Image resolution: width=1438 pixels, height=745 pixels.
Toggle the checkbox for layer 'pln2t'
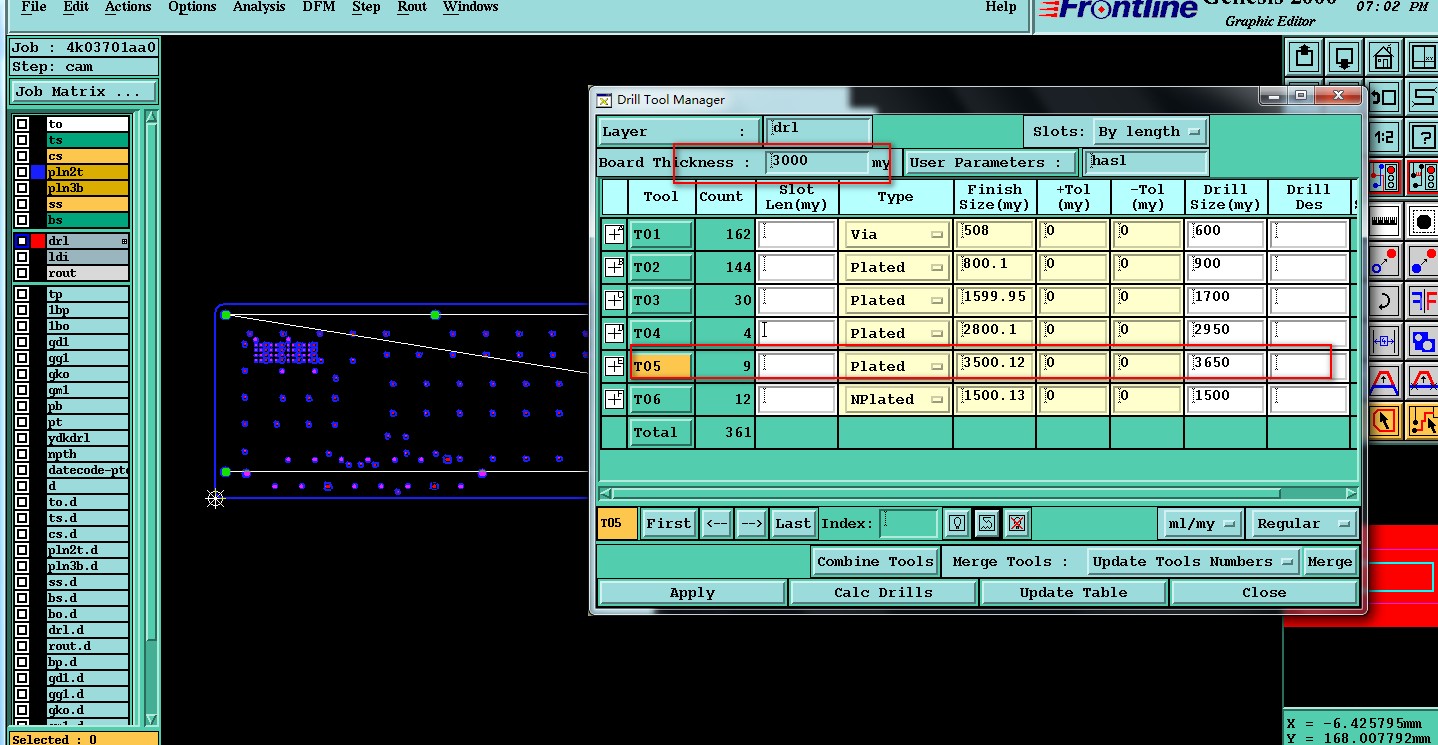(22, 172)
